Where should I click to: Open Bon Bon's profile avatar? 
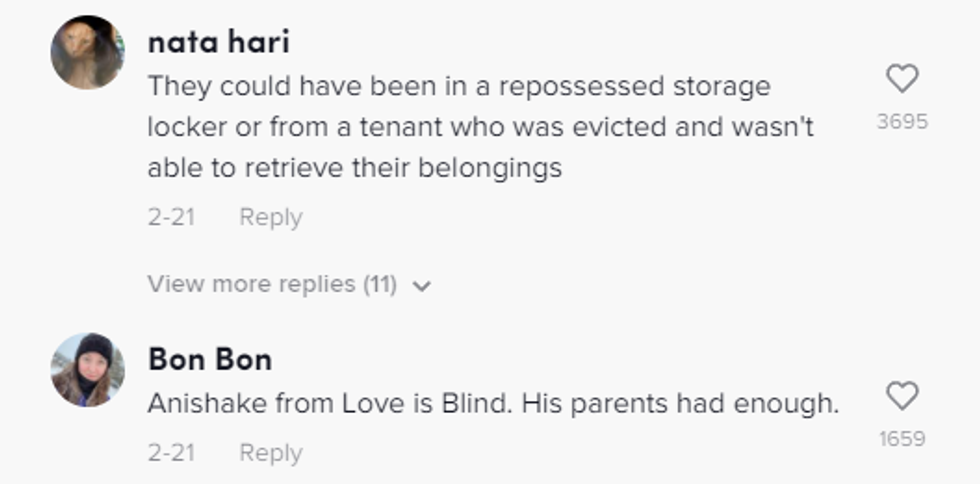(x=87, y=370)
